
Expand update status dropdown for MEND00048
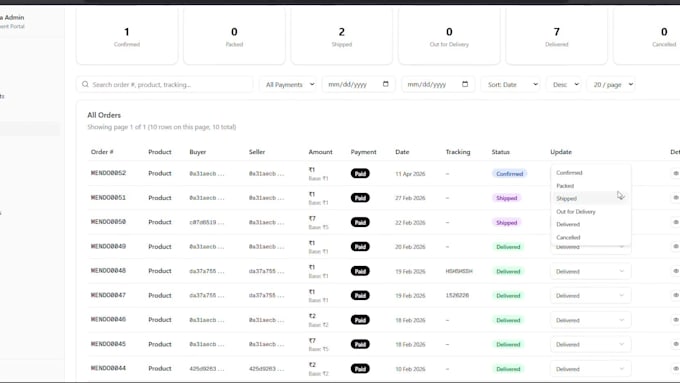[590, 272]
